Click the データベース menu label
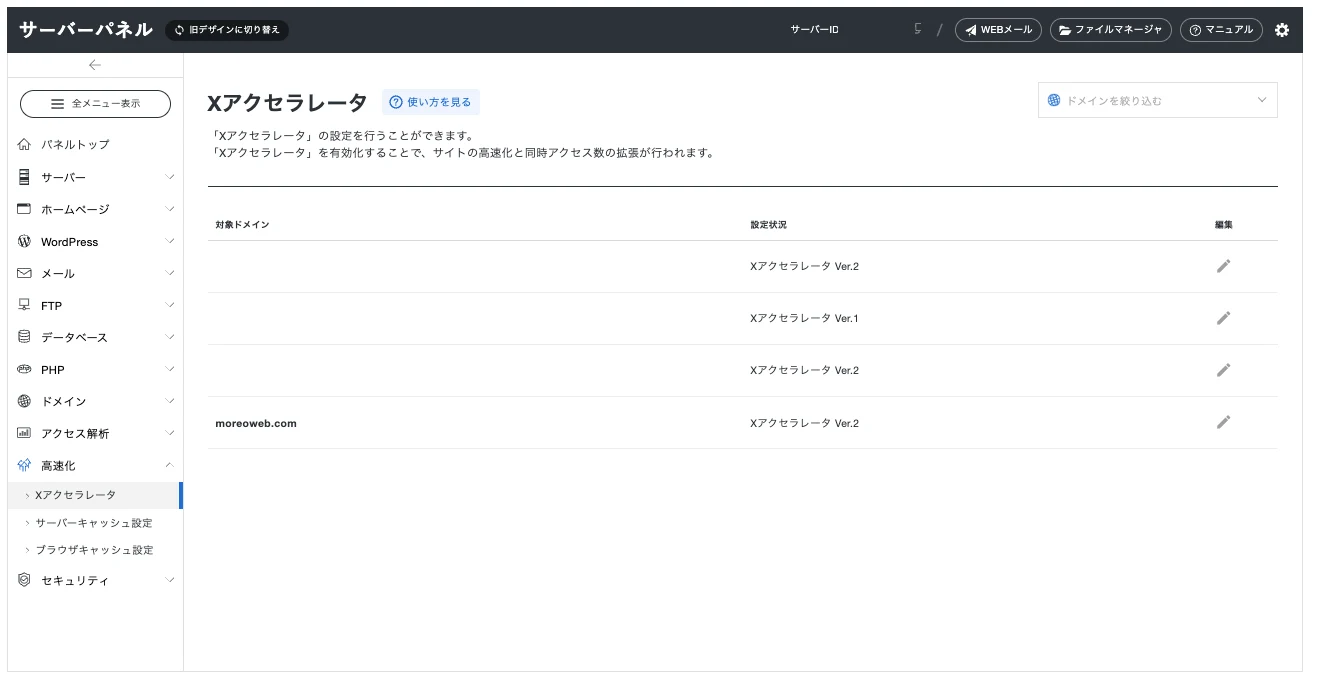 [74, 338]
